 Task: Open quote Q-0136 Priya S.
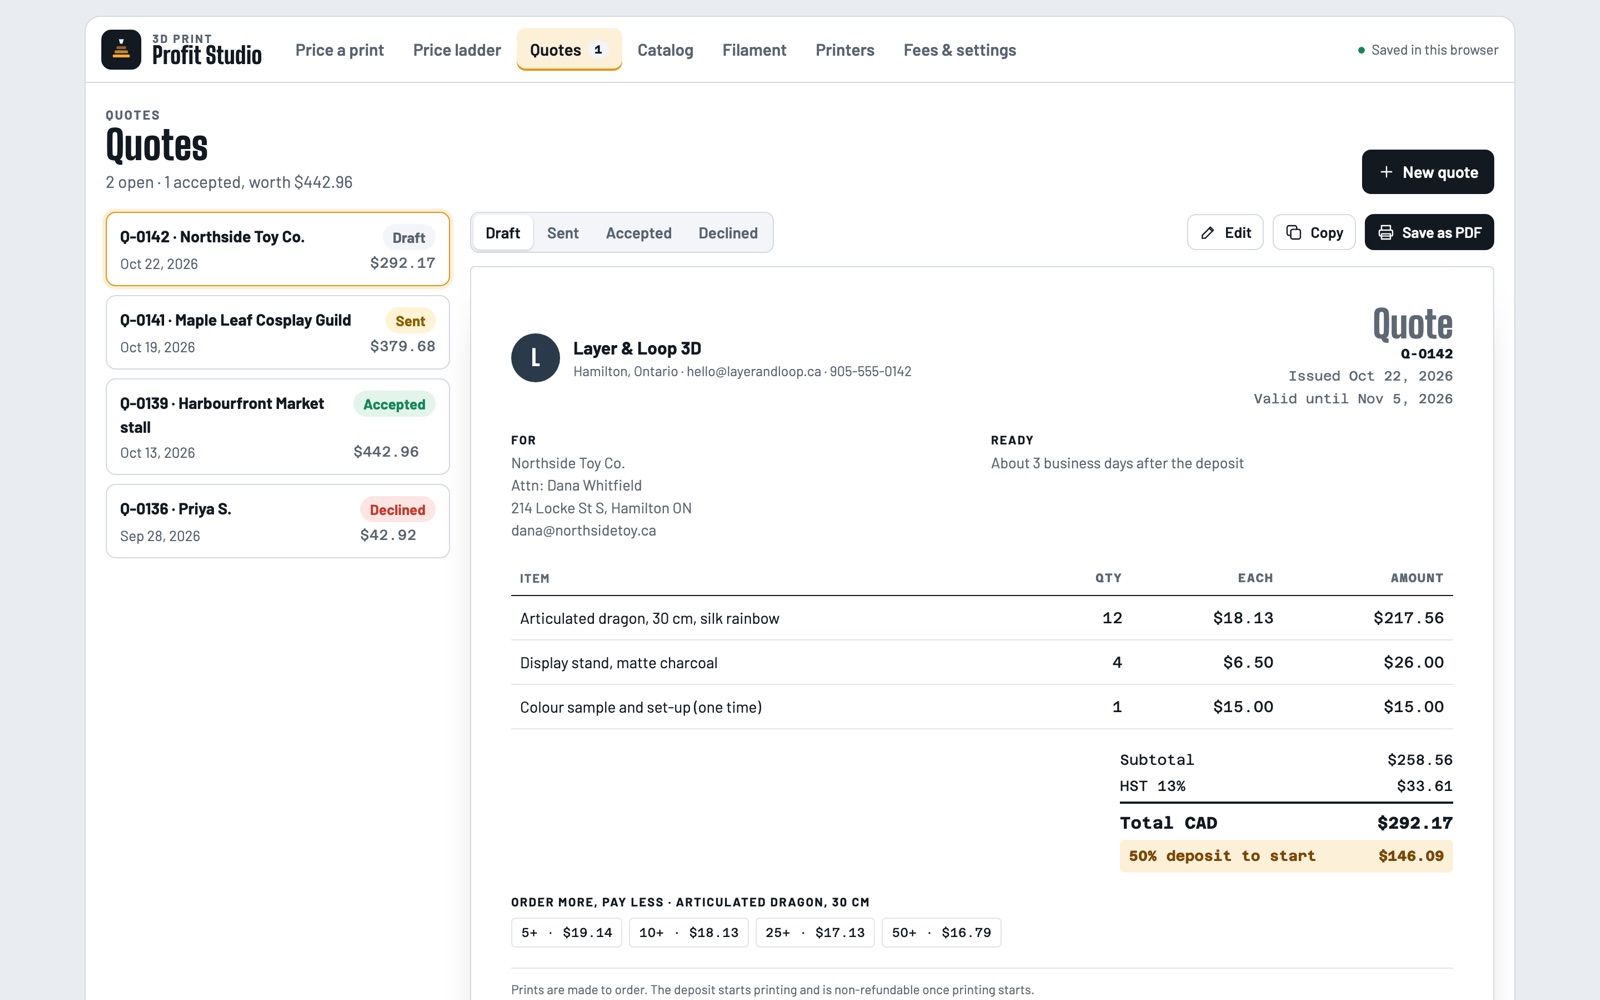click(x=278, y=521)
